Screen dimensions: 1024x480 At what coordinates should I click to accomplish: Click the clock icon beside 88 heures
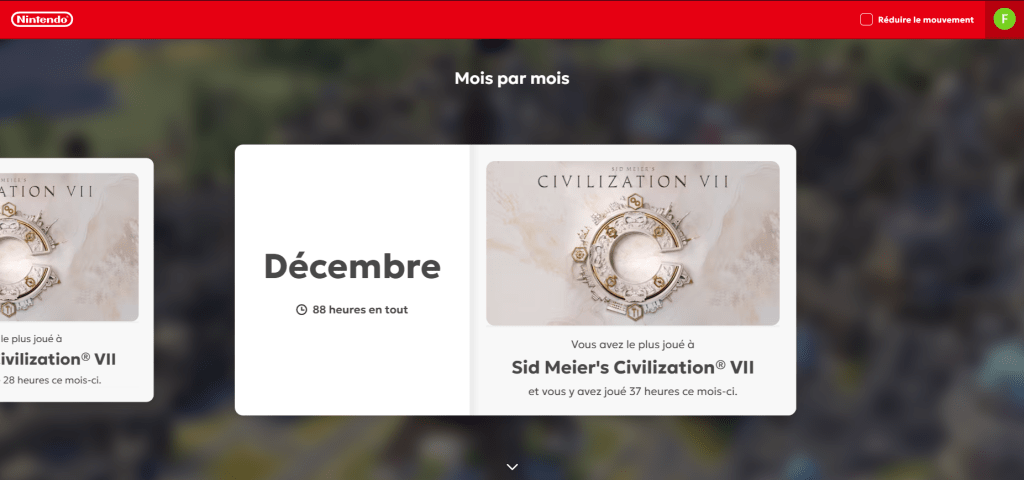tap(301, 310)
